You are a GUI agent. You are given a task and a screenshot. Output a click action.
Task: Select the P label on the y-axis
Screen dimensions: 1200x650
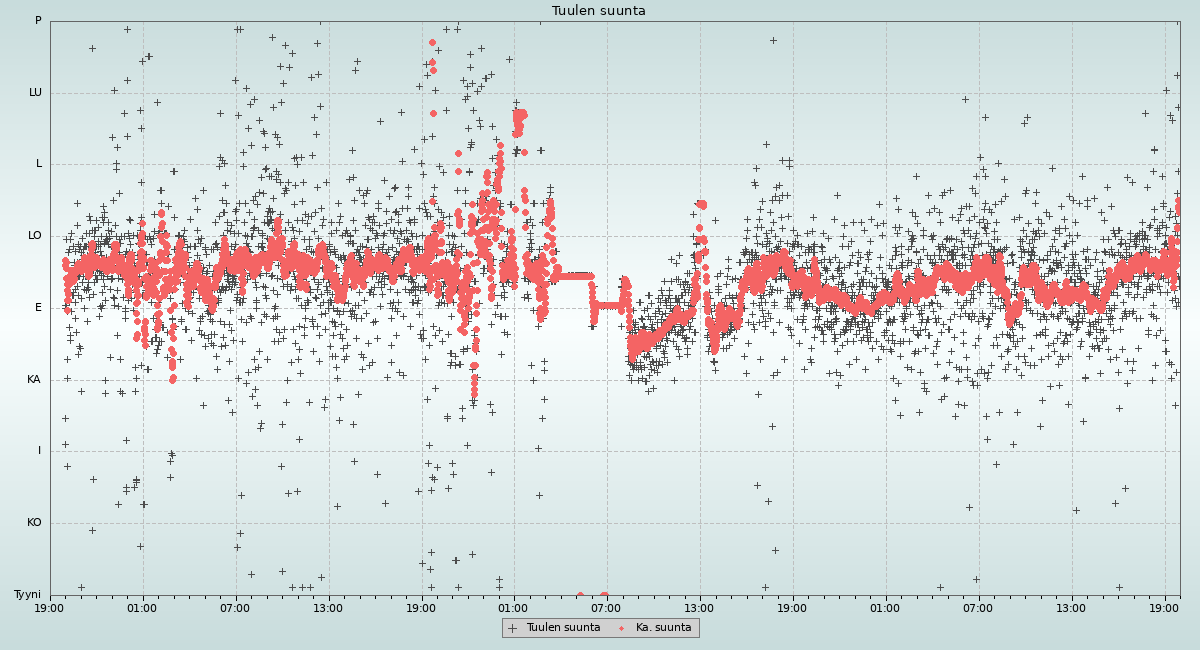38,21
